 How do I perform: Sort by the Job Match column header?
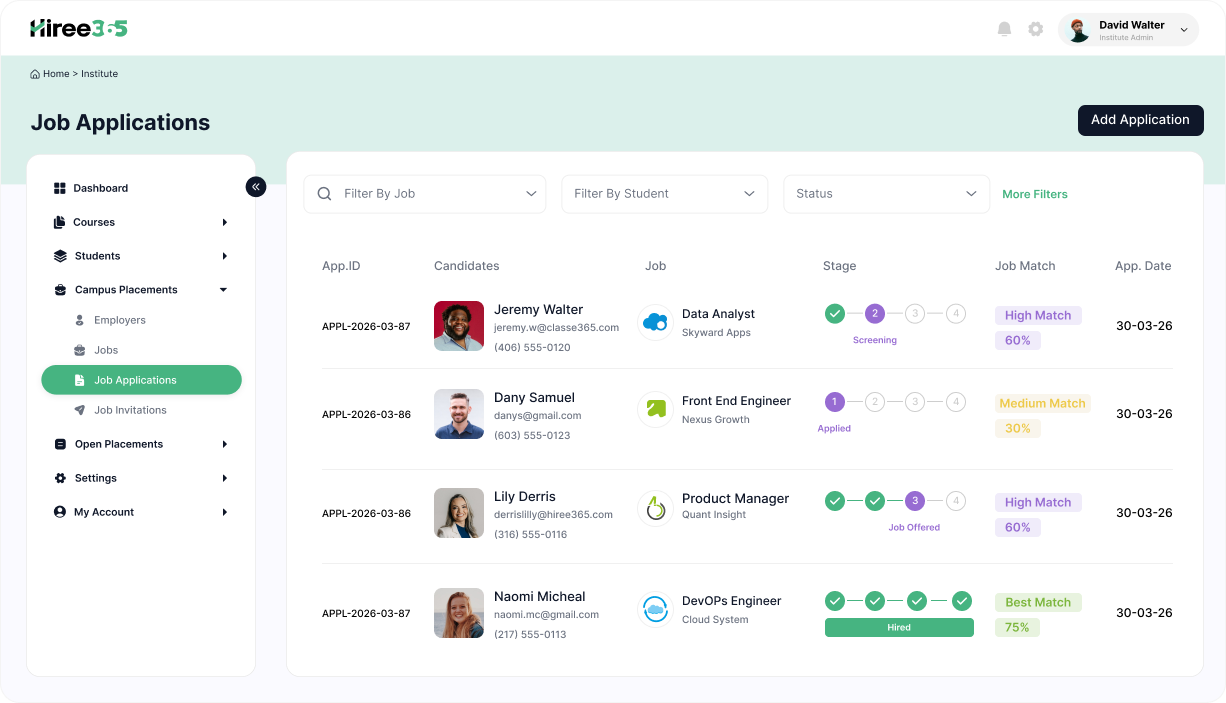coord(1025,266)
